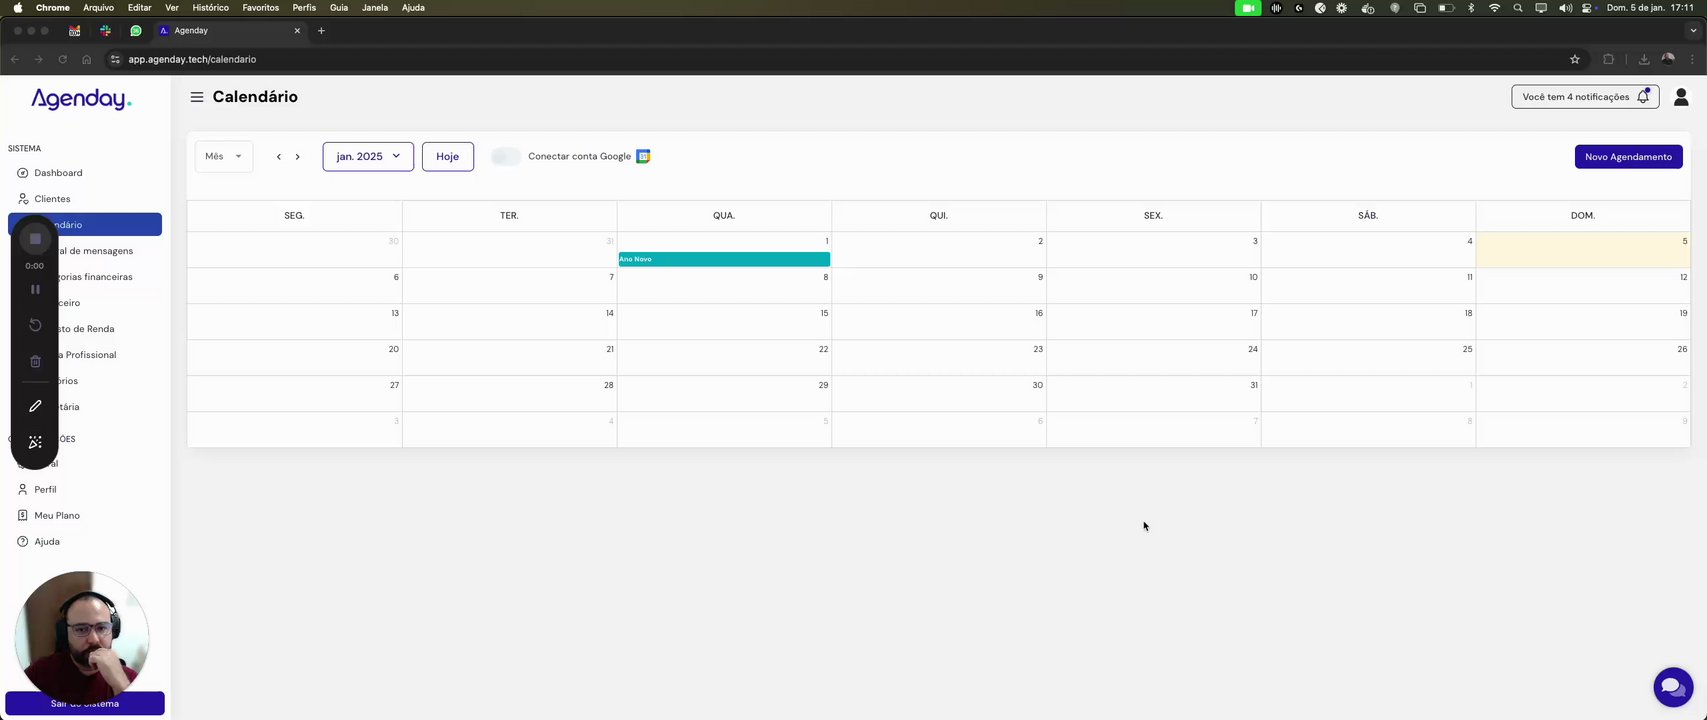This screenshot has width=1707, height=720.
Task: Open Meu Plano in the sidebar
Action: click(x=84, y=516)
